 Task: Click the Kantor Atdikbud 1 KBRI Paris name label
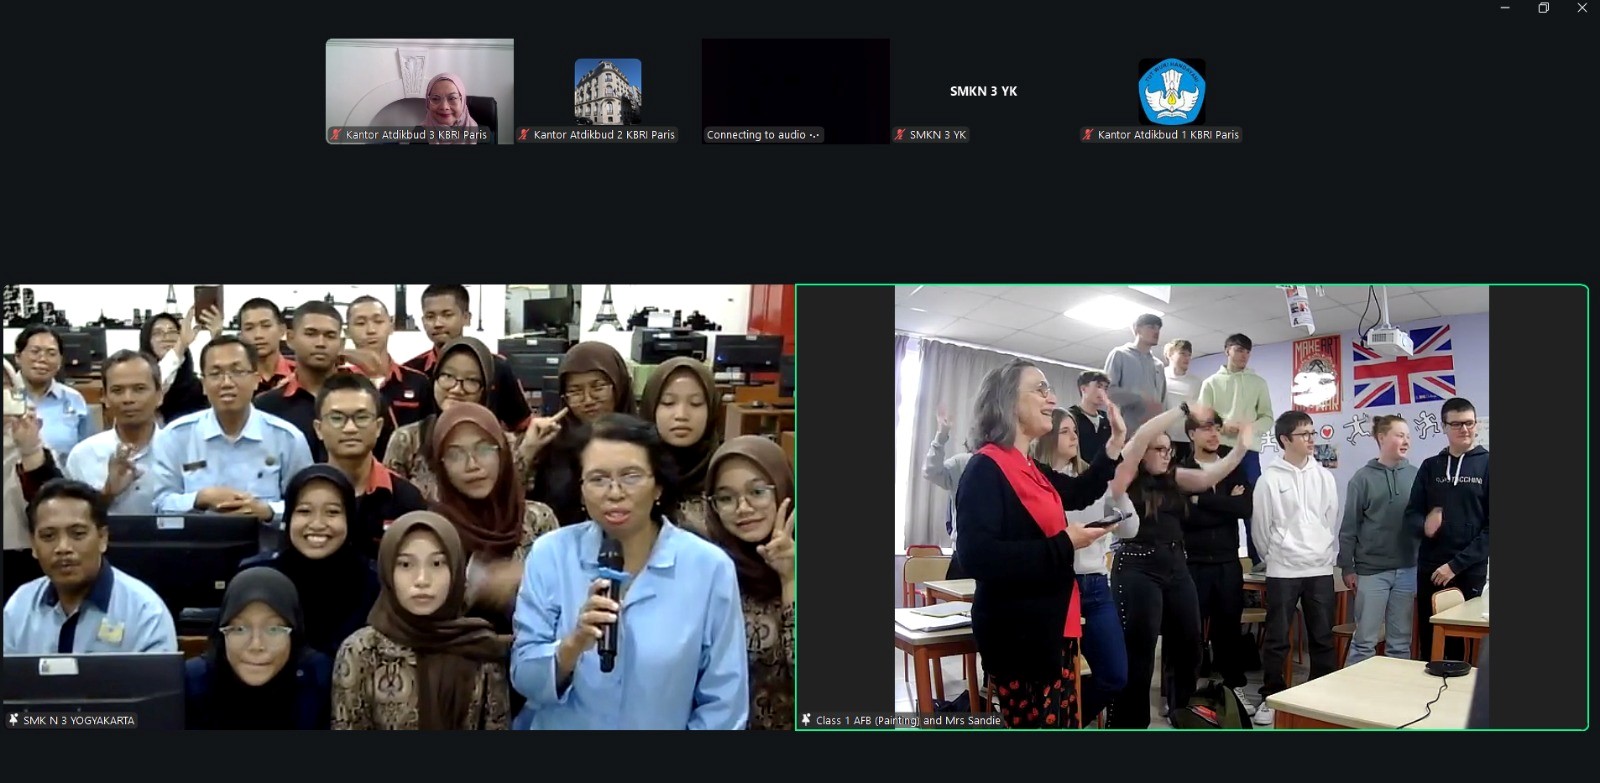1168,135
